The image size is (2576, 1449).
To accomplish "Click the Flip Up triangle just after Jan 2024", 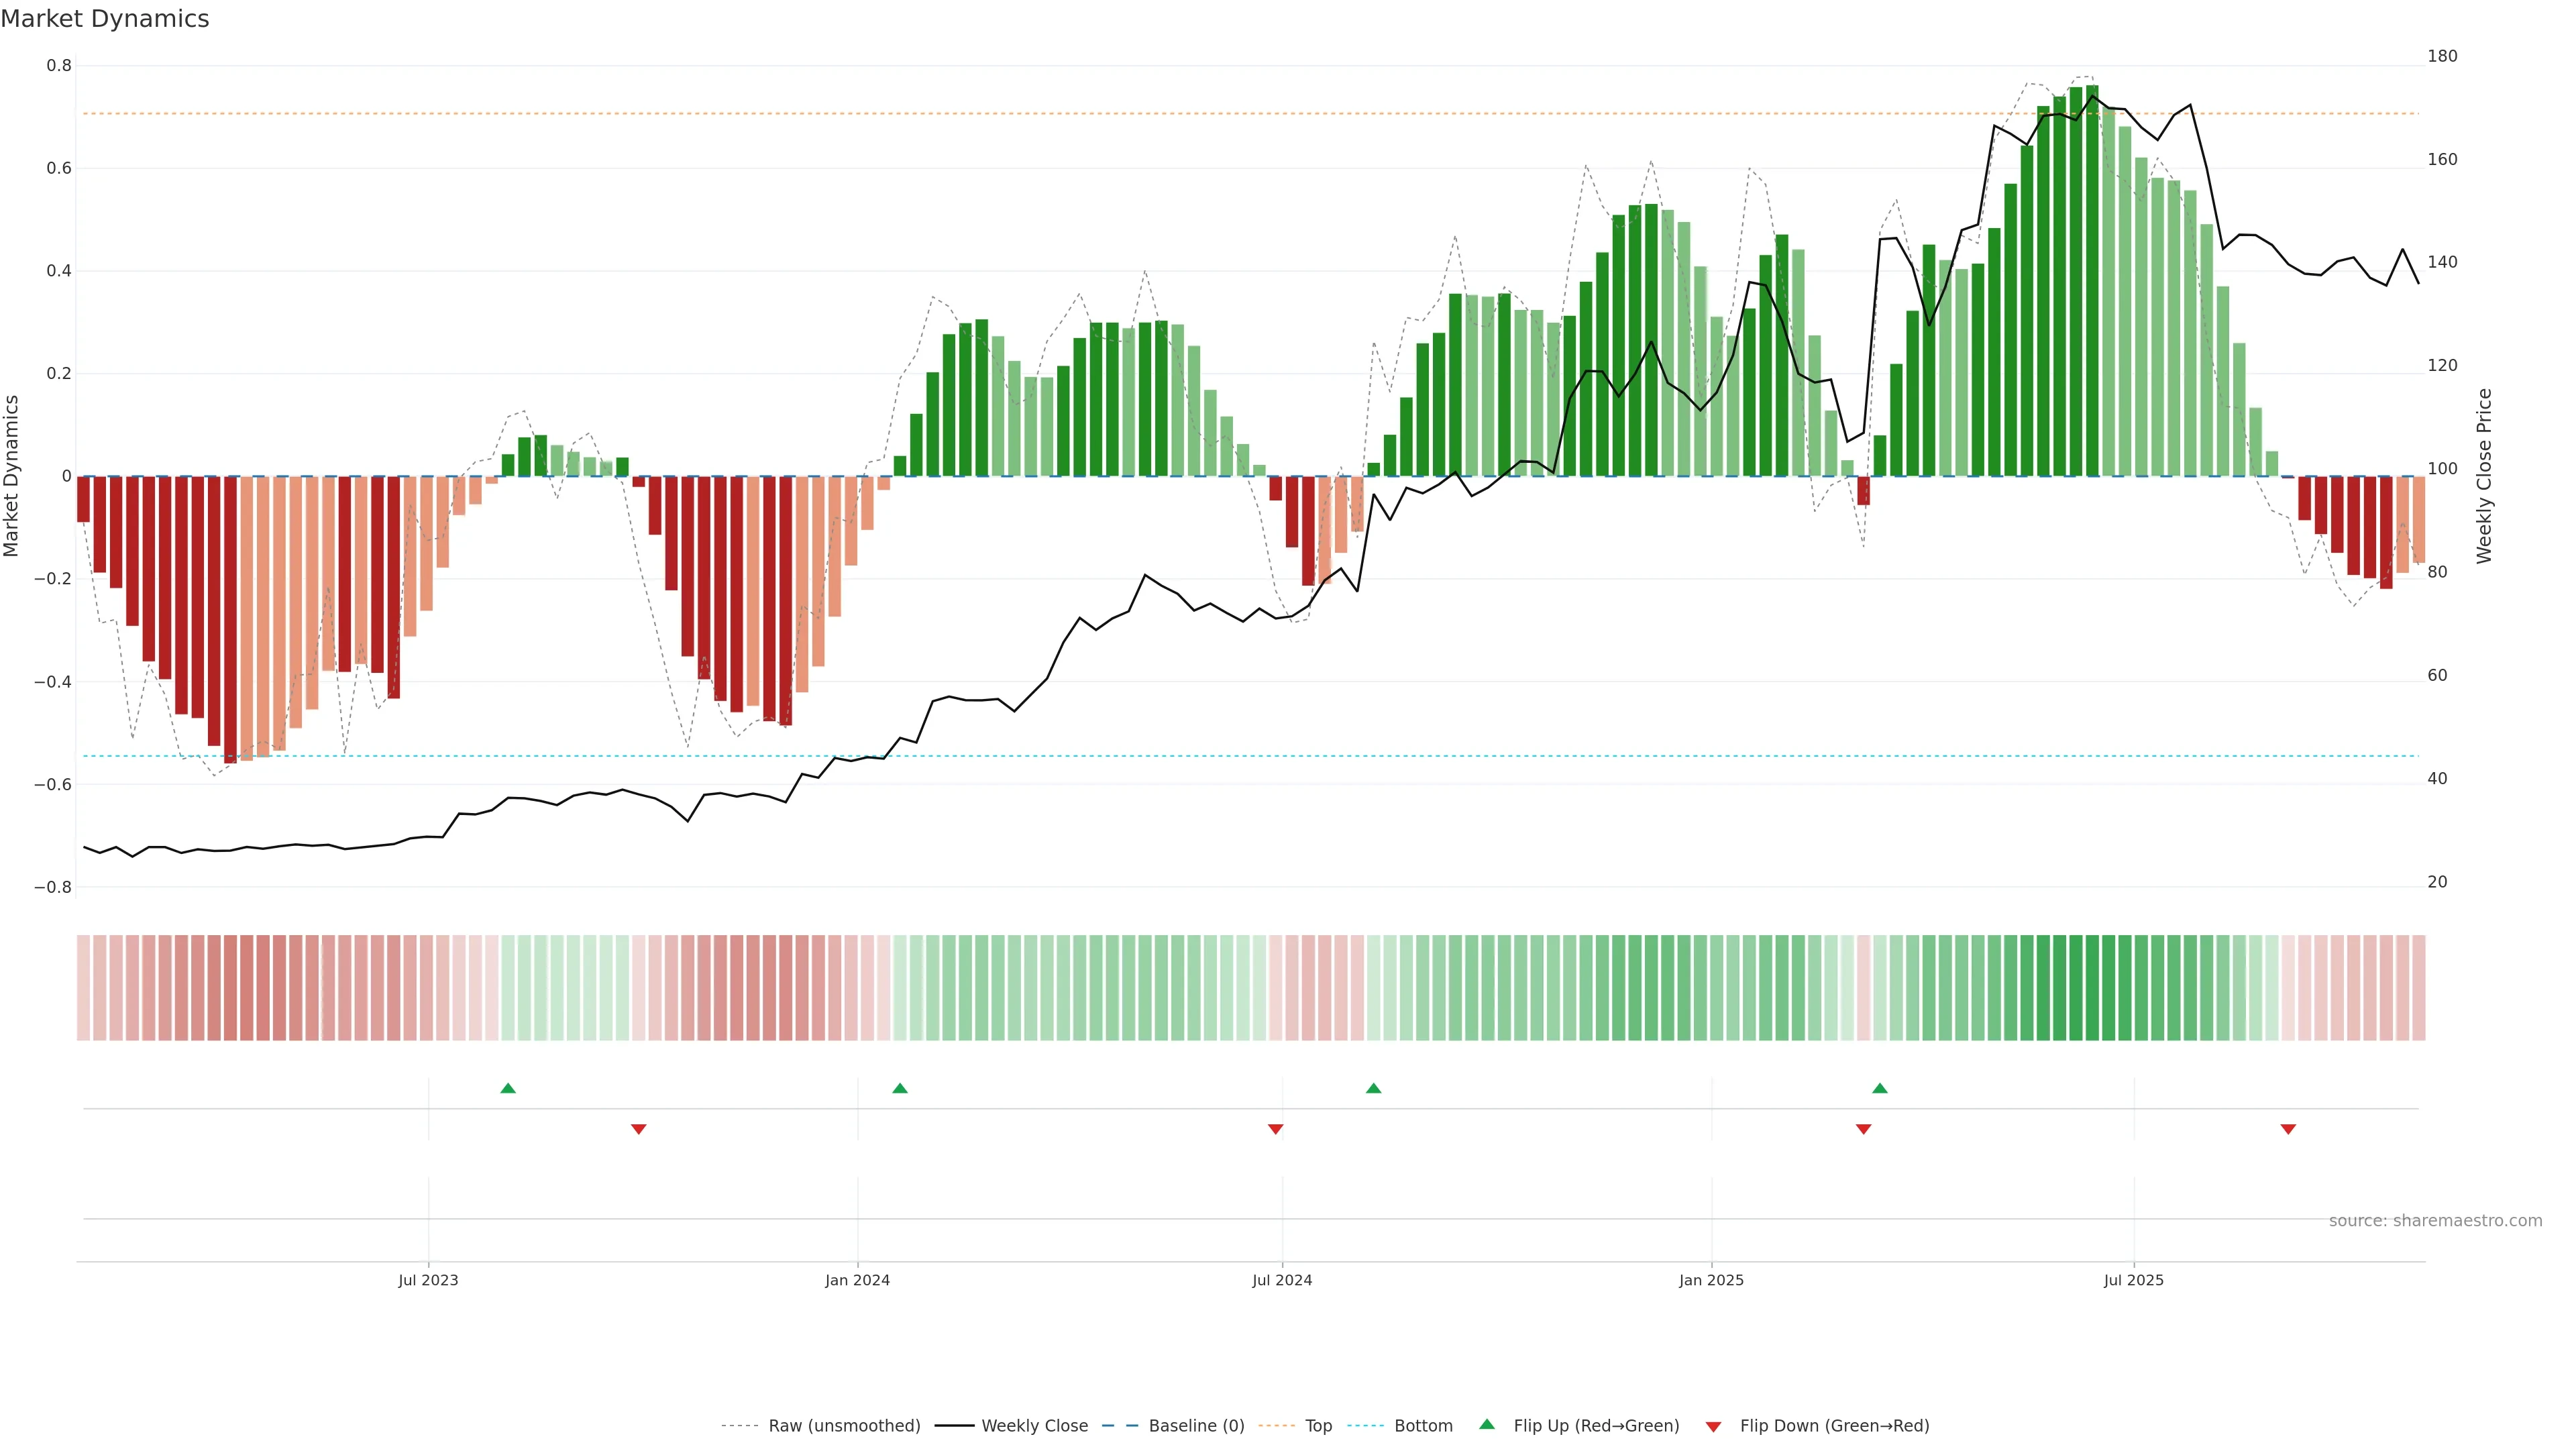I will pos(900,1088).
